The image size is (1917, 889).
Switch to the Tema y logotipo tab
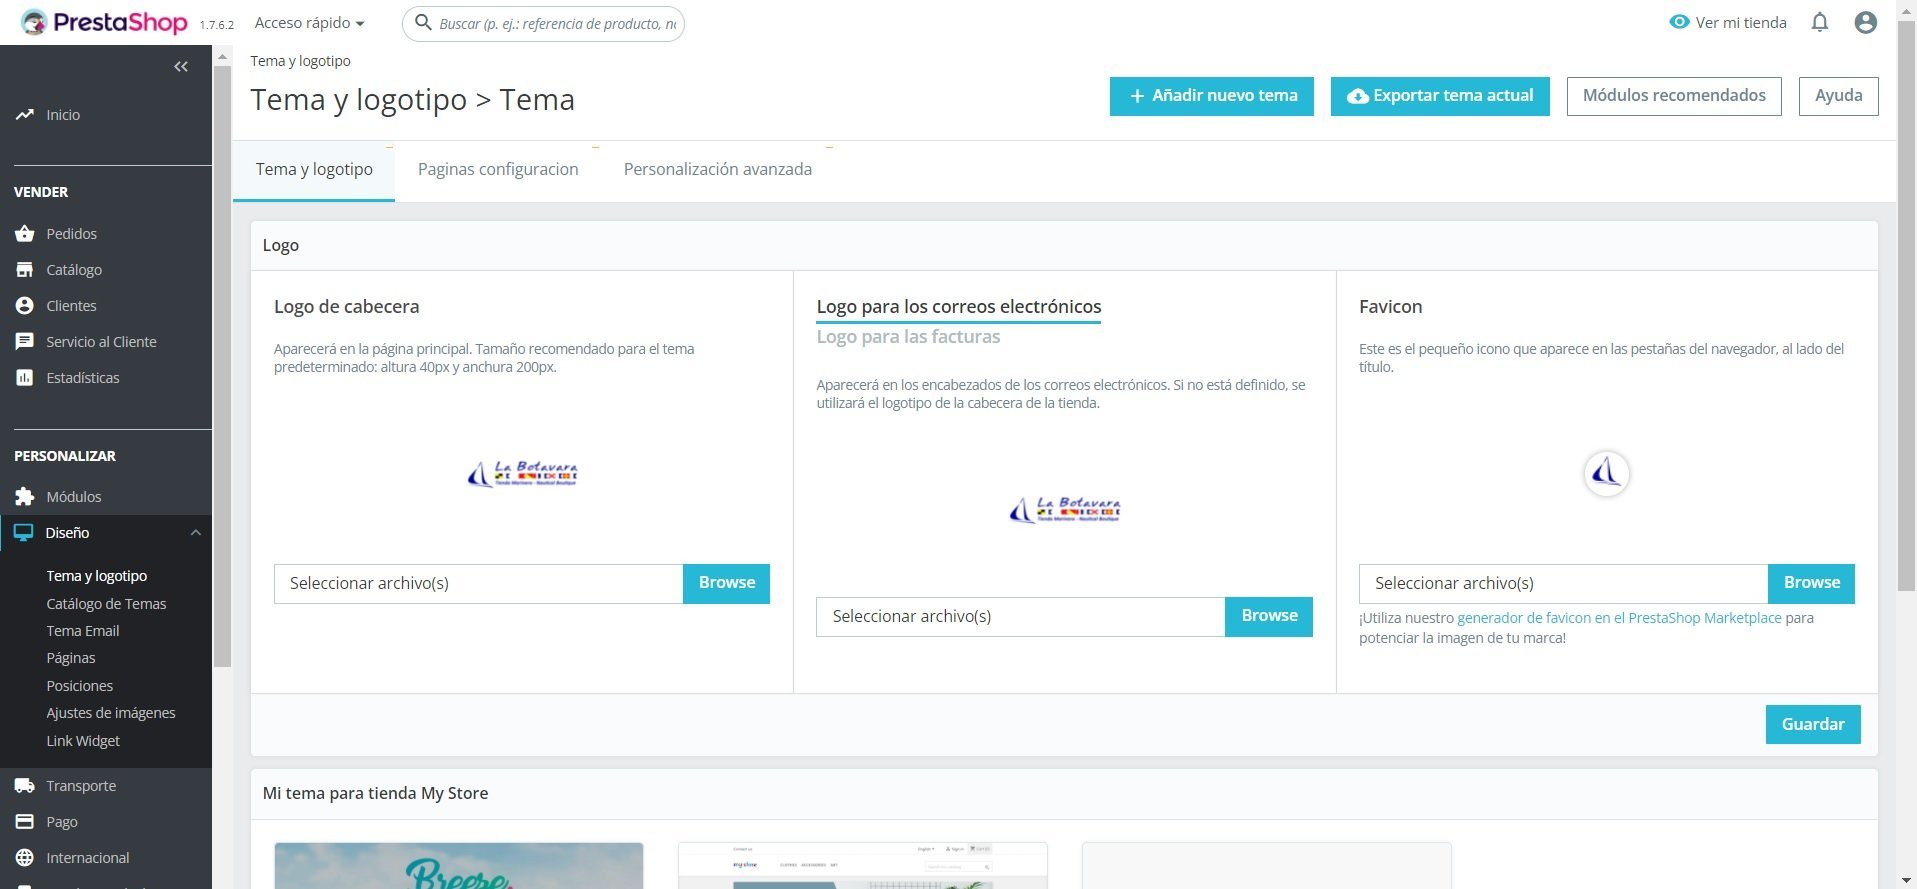click(314, 170)
